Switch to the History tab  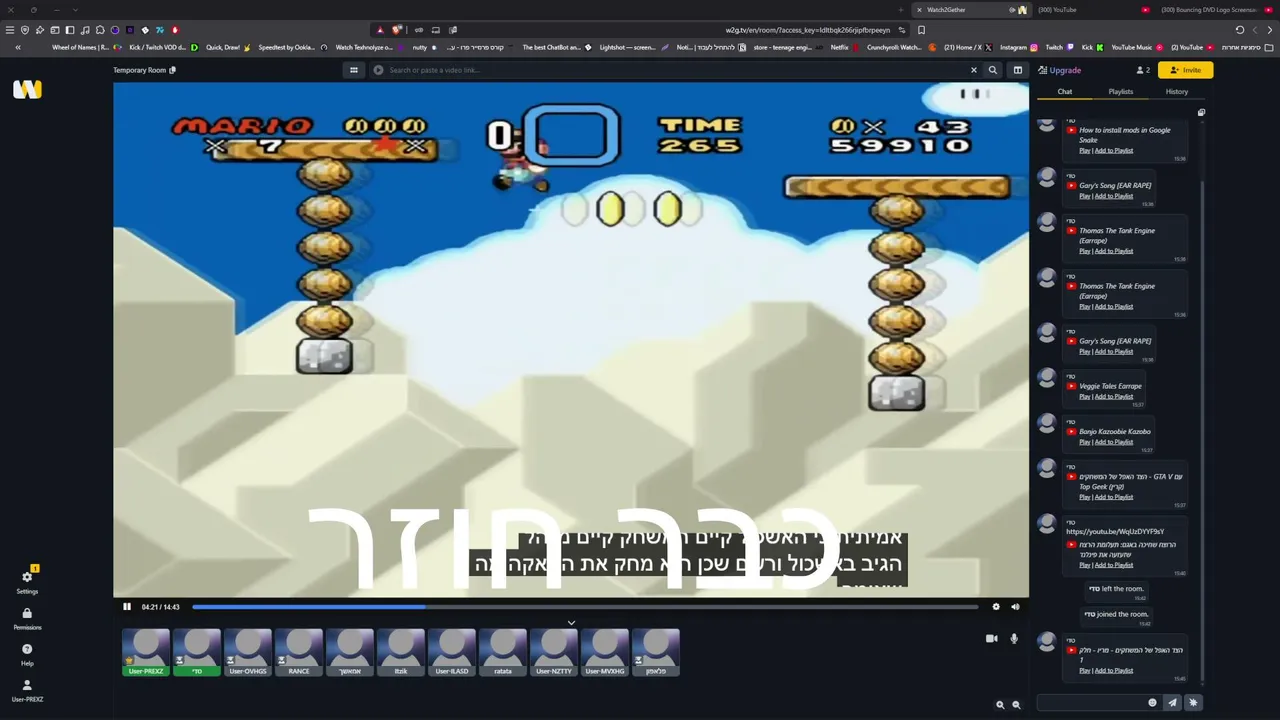point(1177,92)
